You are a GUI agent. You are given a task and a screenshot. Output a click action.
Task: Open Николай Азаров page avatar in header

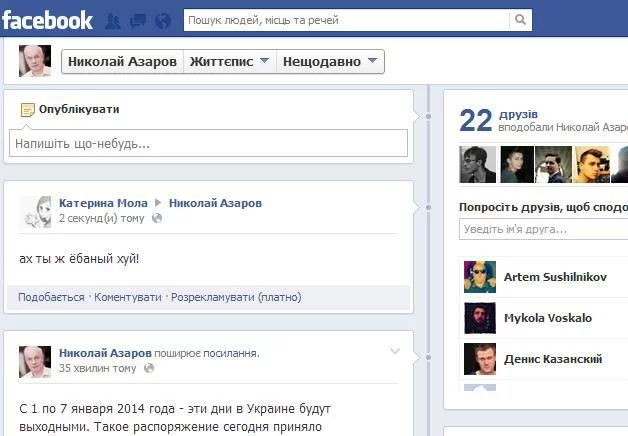(35, 61)
